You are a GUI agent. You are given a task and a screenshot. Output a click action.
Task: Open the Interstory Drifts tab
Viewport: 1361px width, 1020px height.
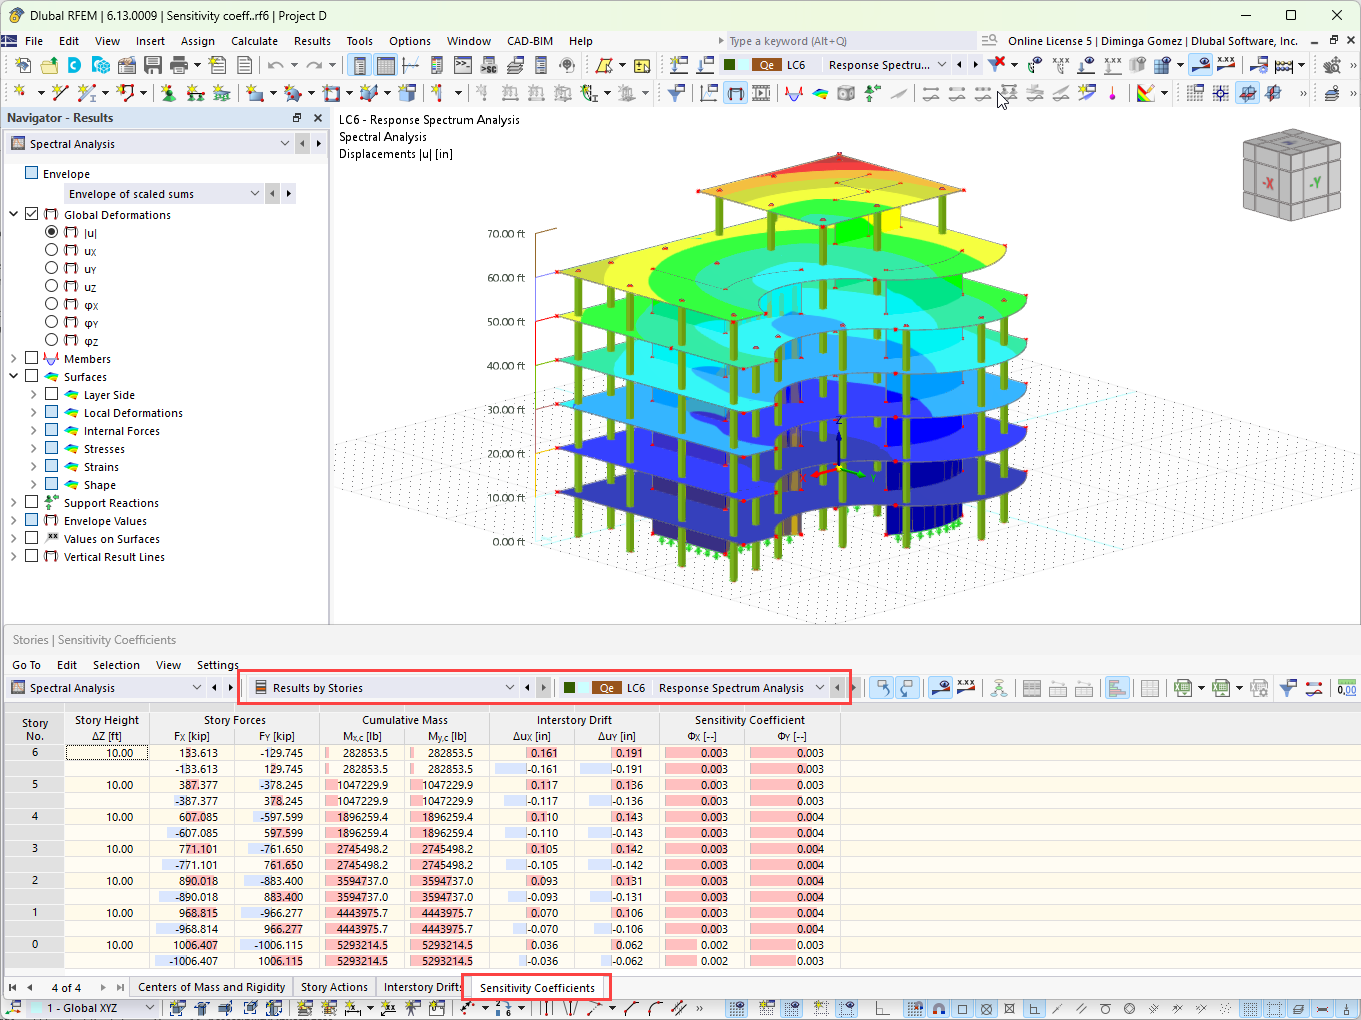(421, 987)
